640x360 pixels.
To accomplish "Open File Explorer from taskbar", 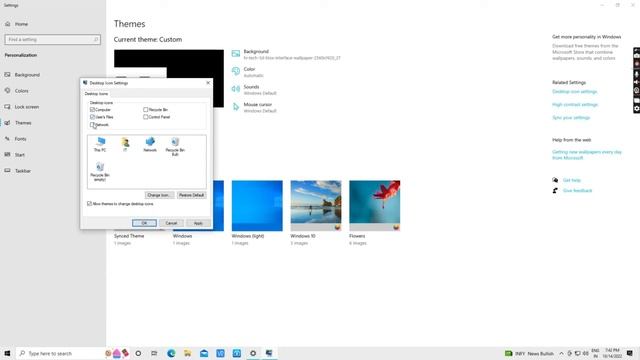I will click(187, 353).
